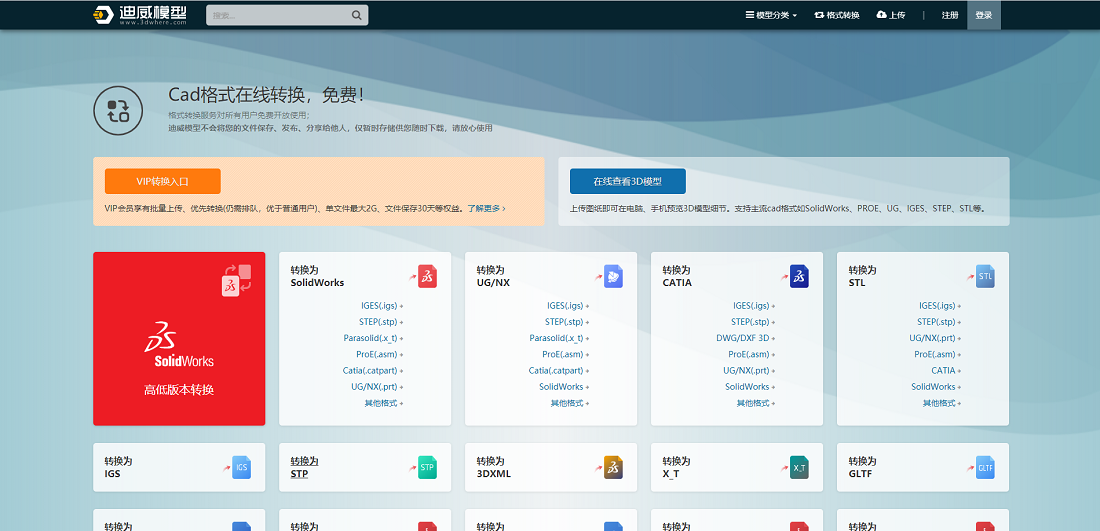Click the STP file icon

(427, 467)
